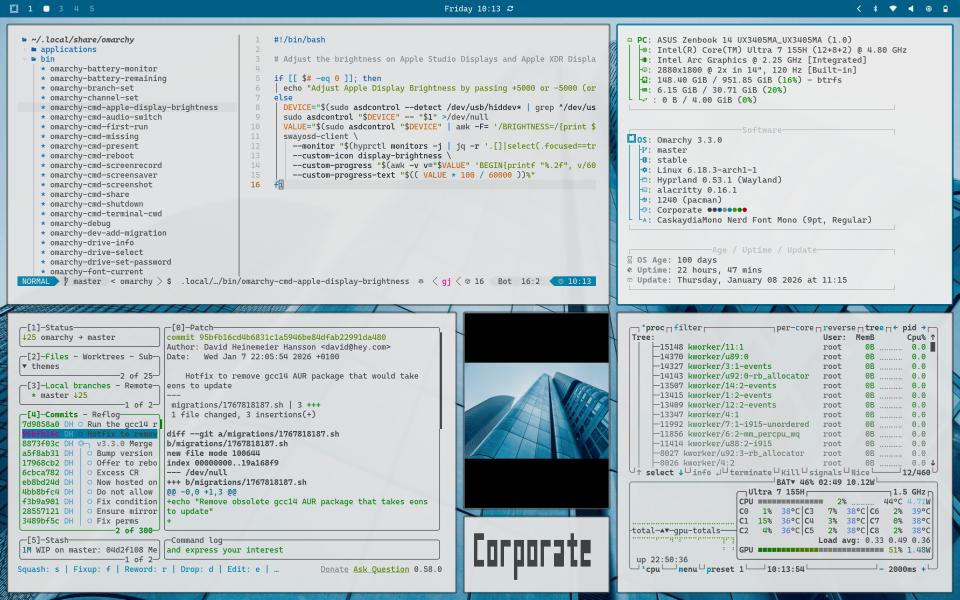960x600 pixels.
Task: Collapse the bin folder in file tree
Action: point(47,59)
